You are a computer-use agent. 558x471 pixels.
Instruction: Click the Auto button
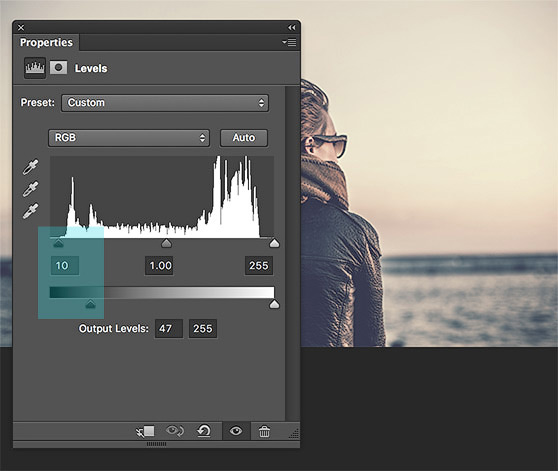tap(244, 138)
